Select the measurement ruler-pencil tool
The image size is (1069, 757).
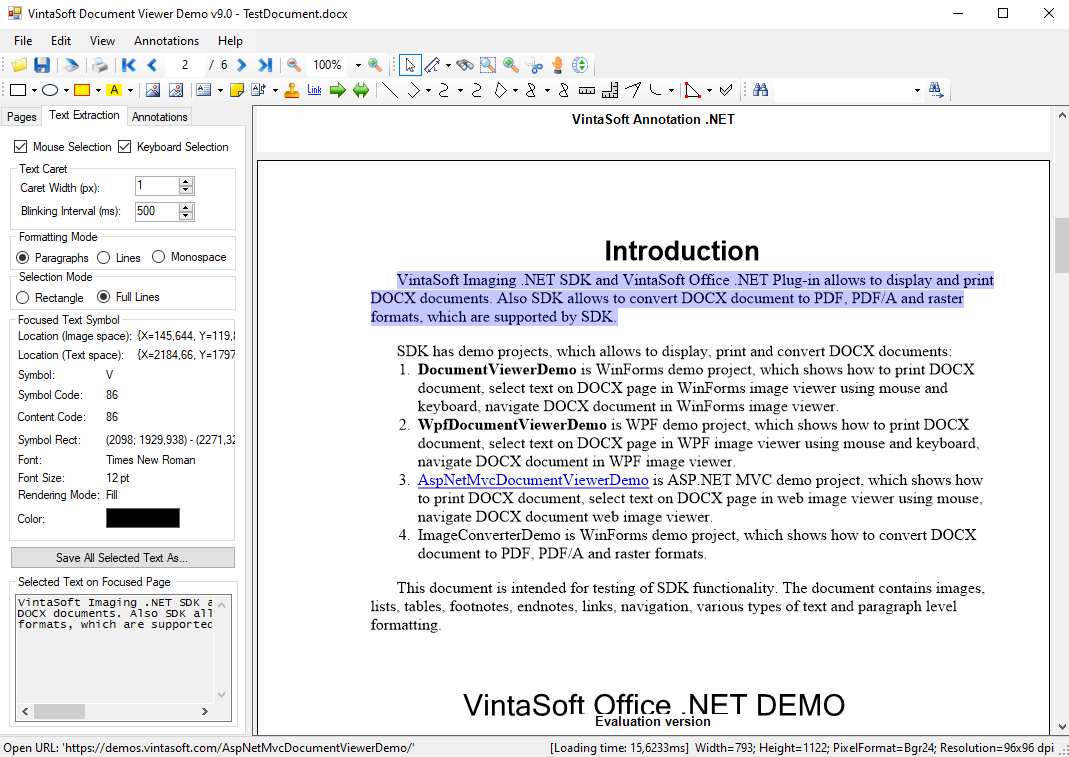[432, 65]
